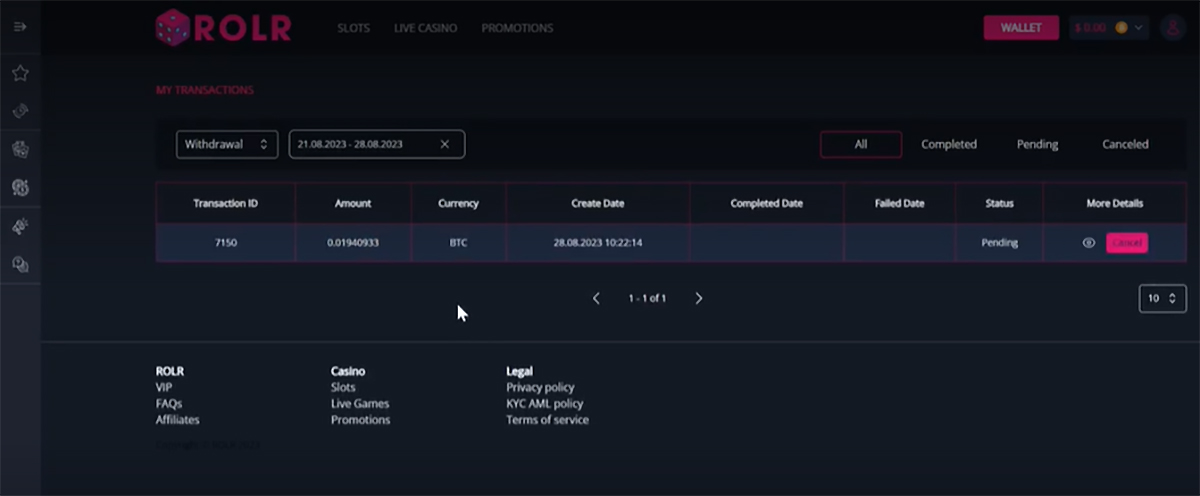
Task: Click the BTC currency cell
Action: click(x=458, y=243)
